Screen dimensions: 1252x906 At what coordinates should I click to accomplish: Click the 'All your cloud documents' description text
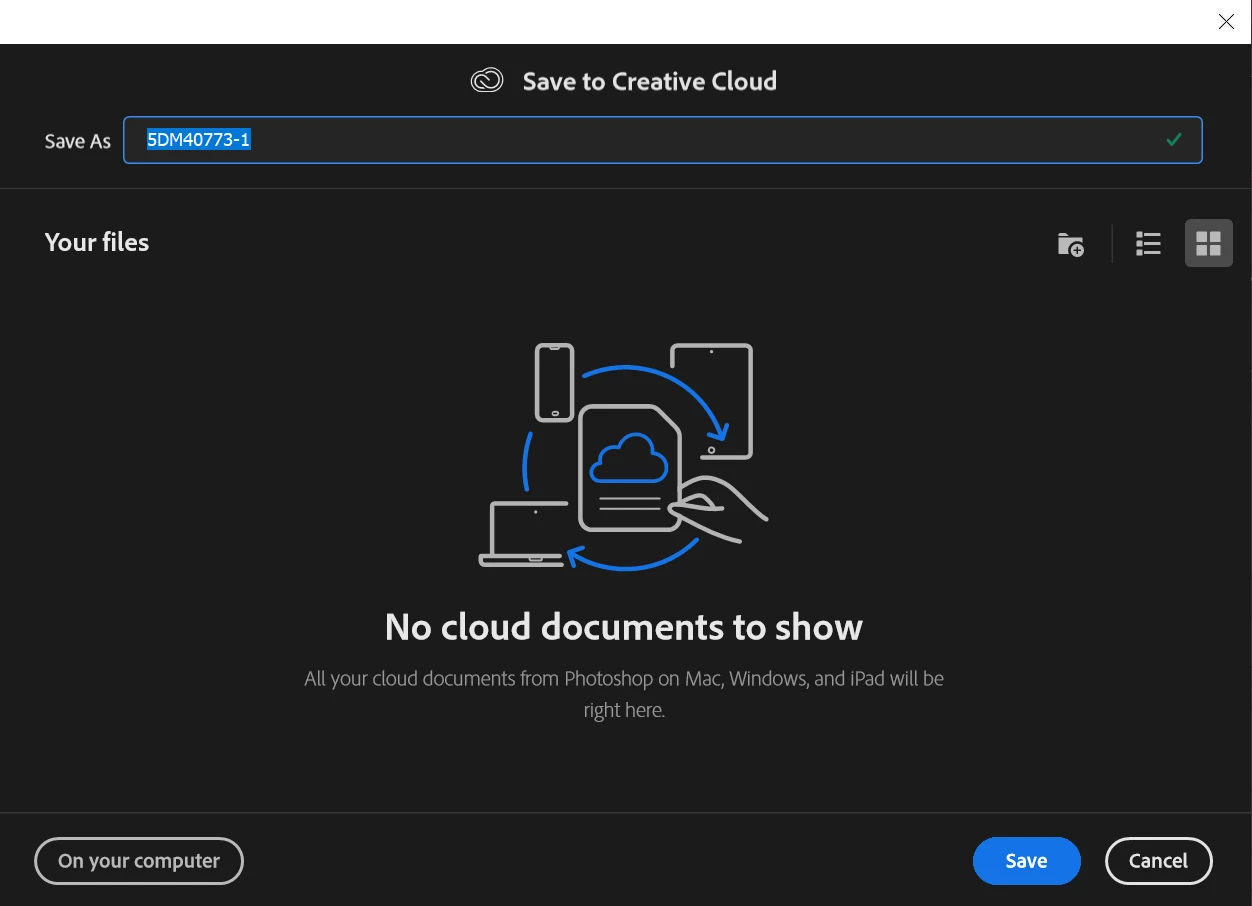[x=624, y=694]
